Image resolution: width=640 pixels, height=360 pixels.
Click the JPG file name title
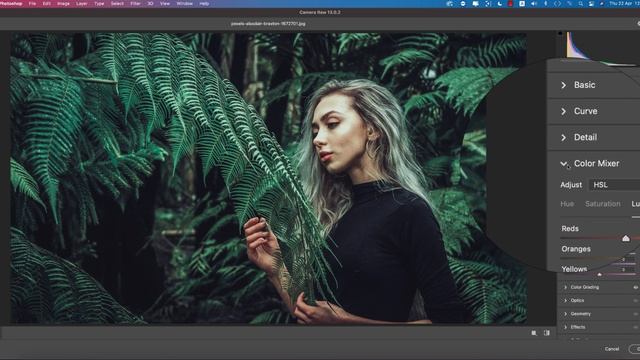click(268, 24)
